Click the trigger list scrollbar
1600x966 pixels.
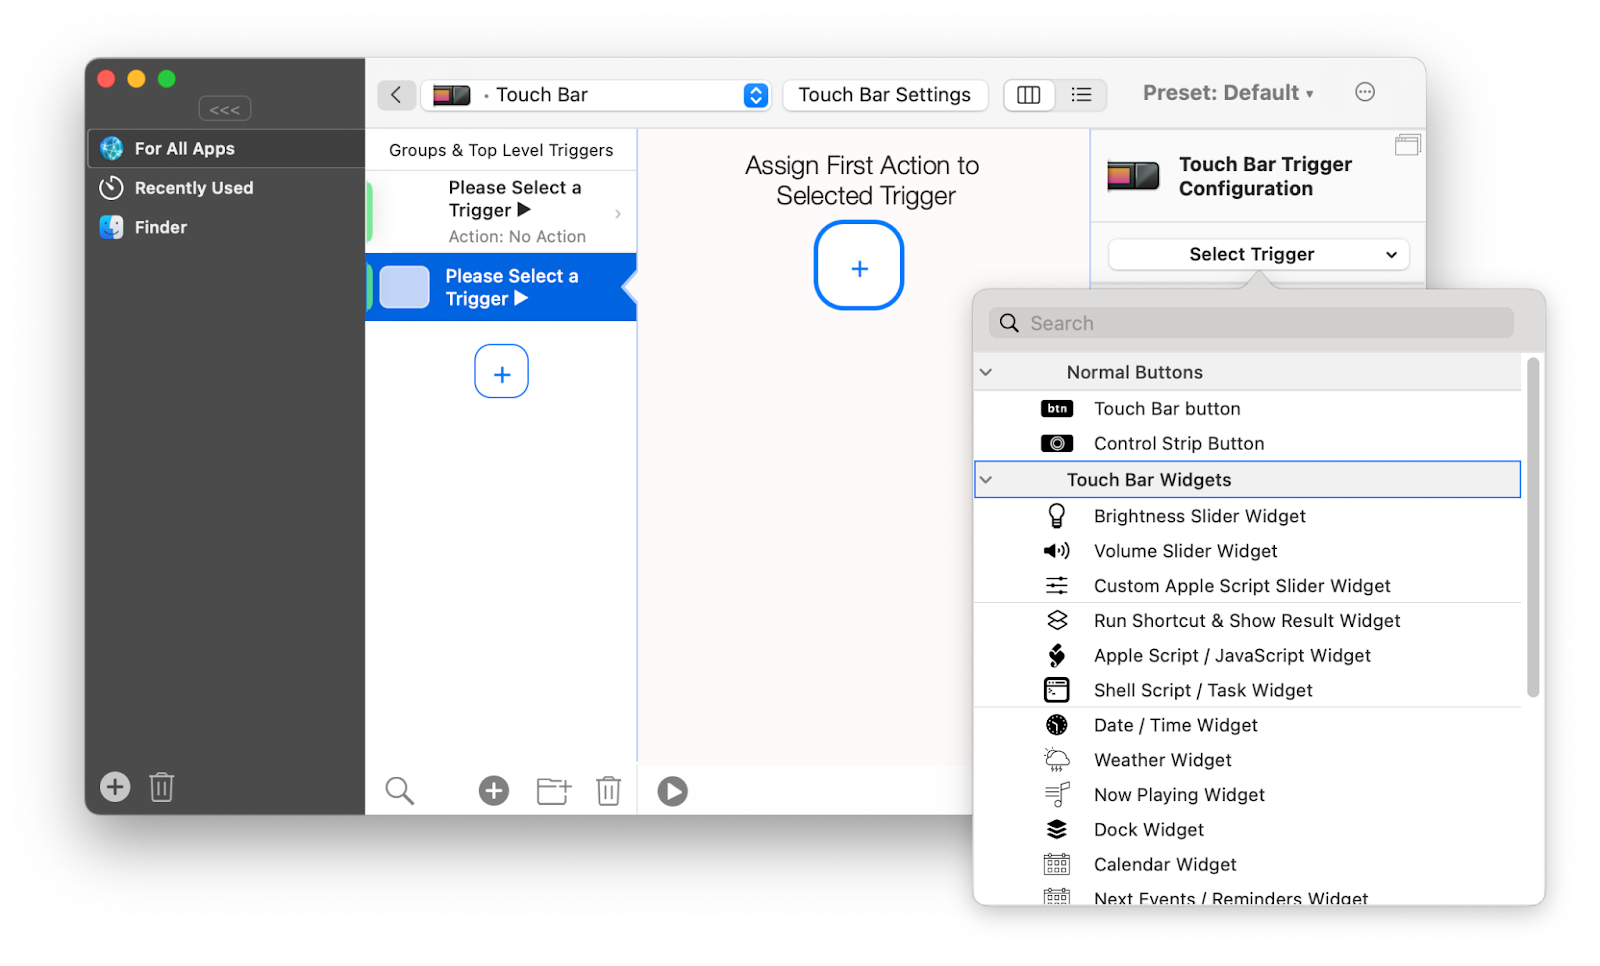[1533, 527]
